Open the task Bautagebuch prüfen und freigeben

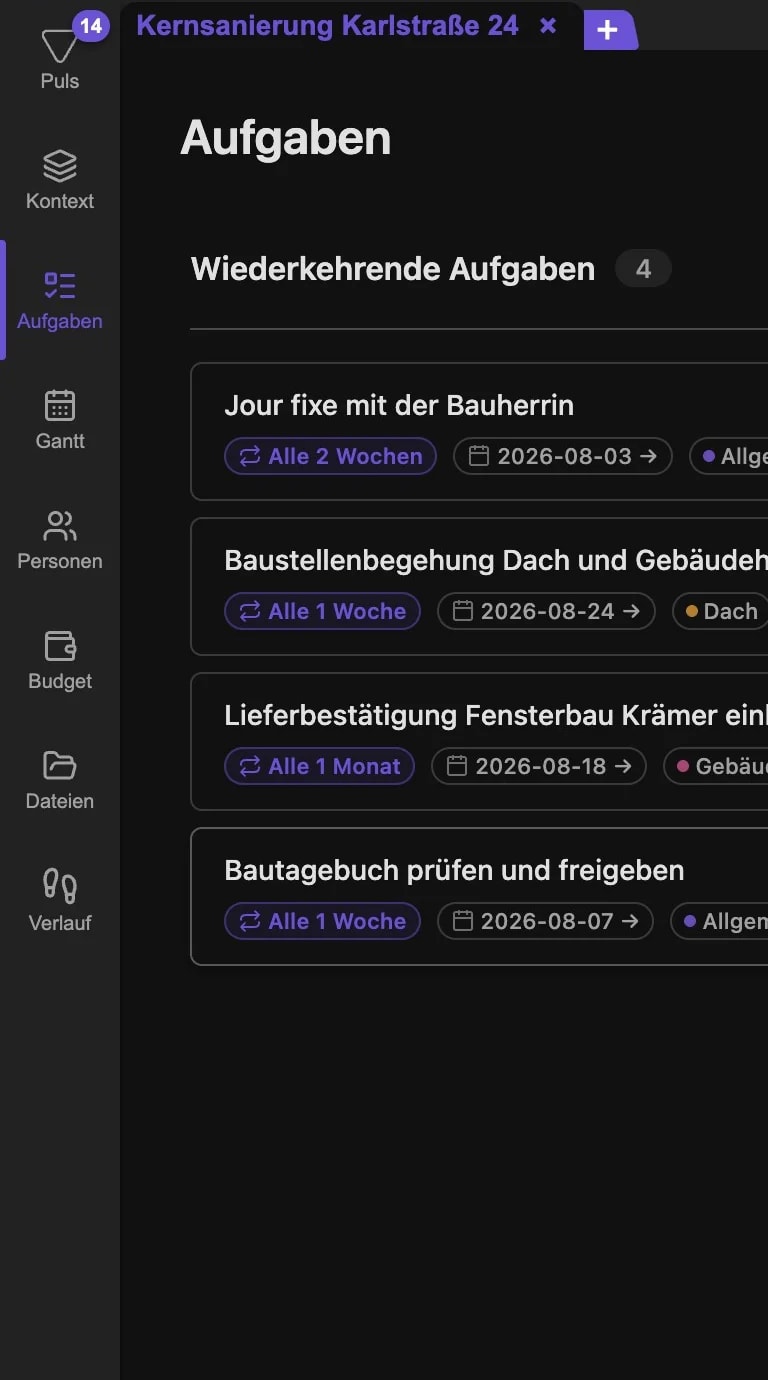click(x=454, y=870)
